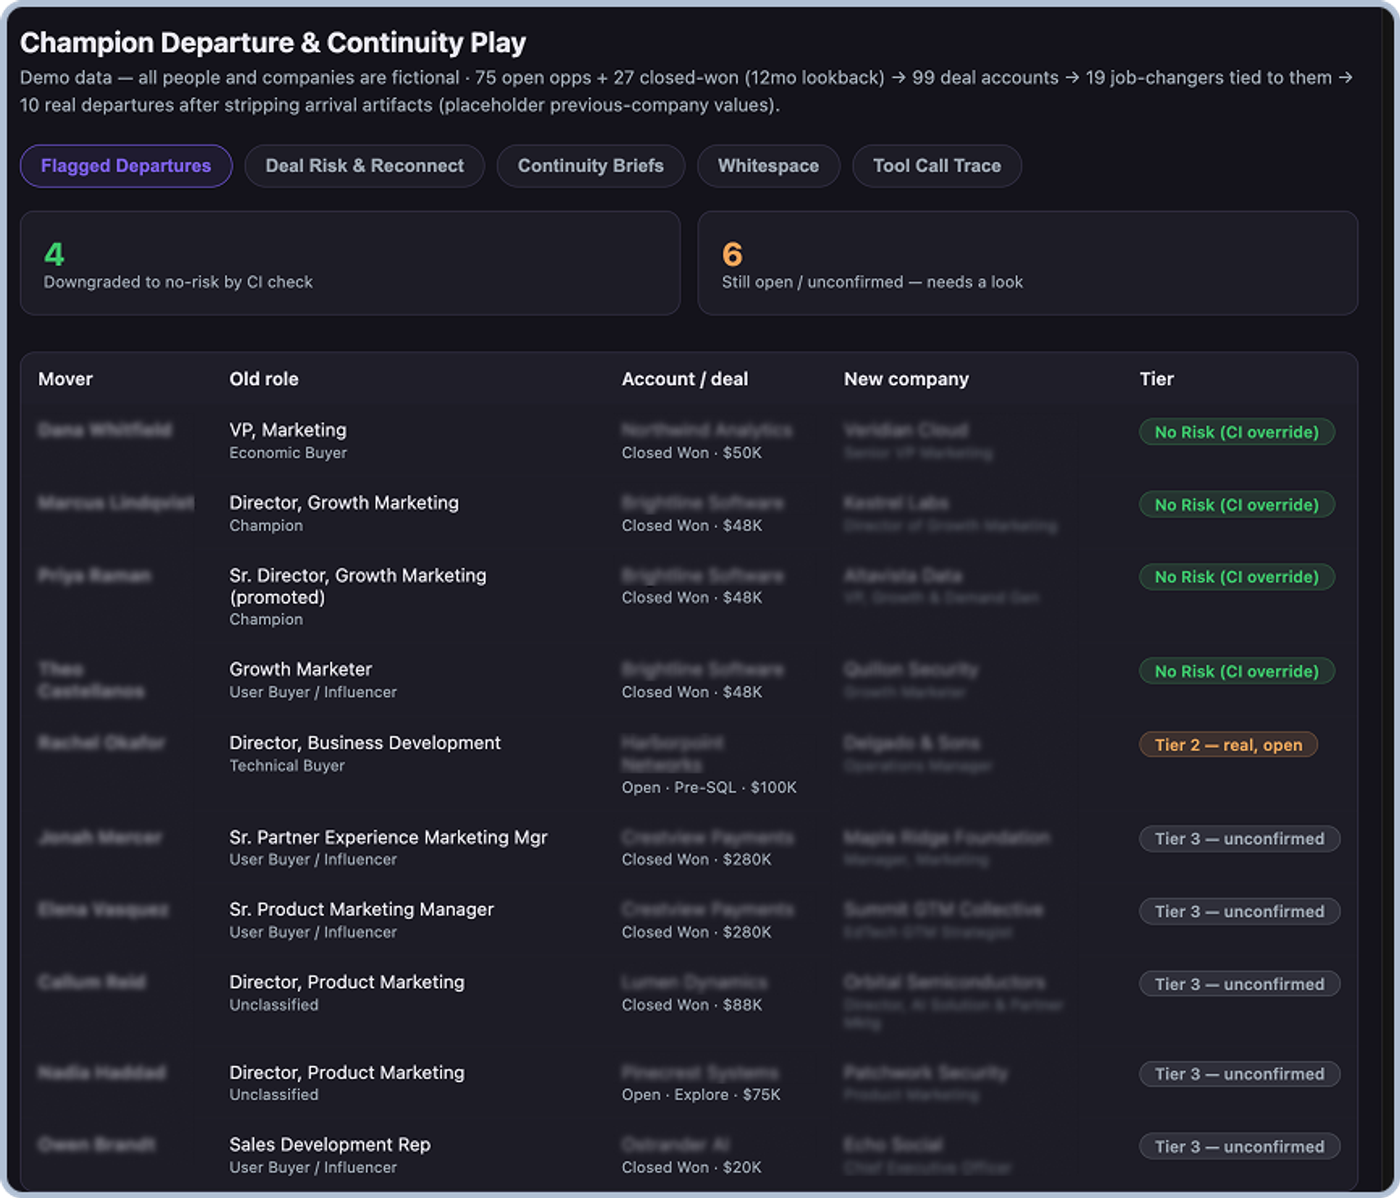
Task: Click the 'Open · Explore · $75K' deal text
Action: 701,1095
